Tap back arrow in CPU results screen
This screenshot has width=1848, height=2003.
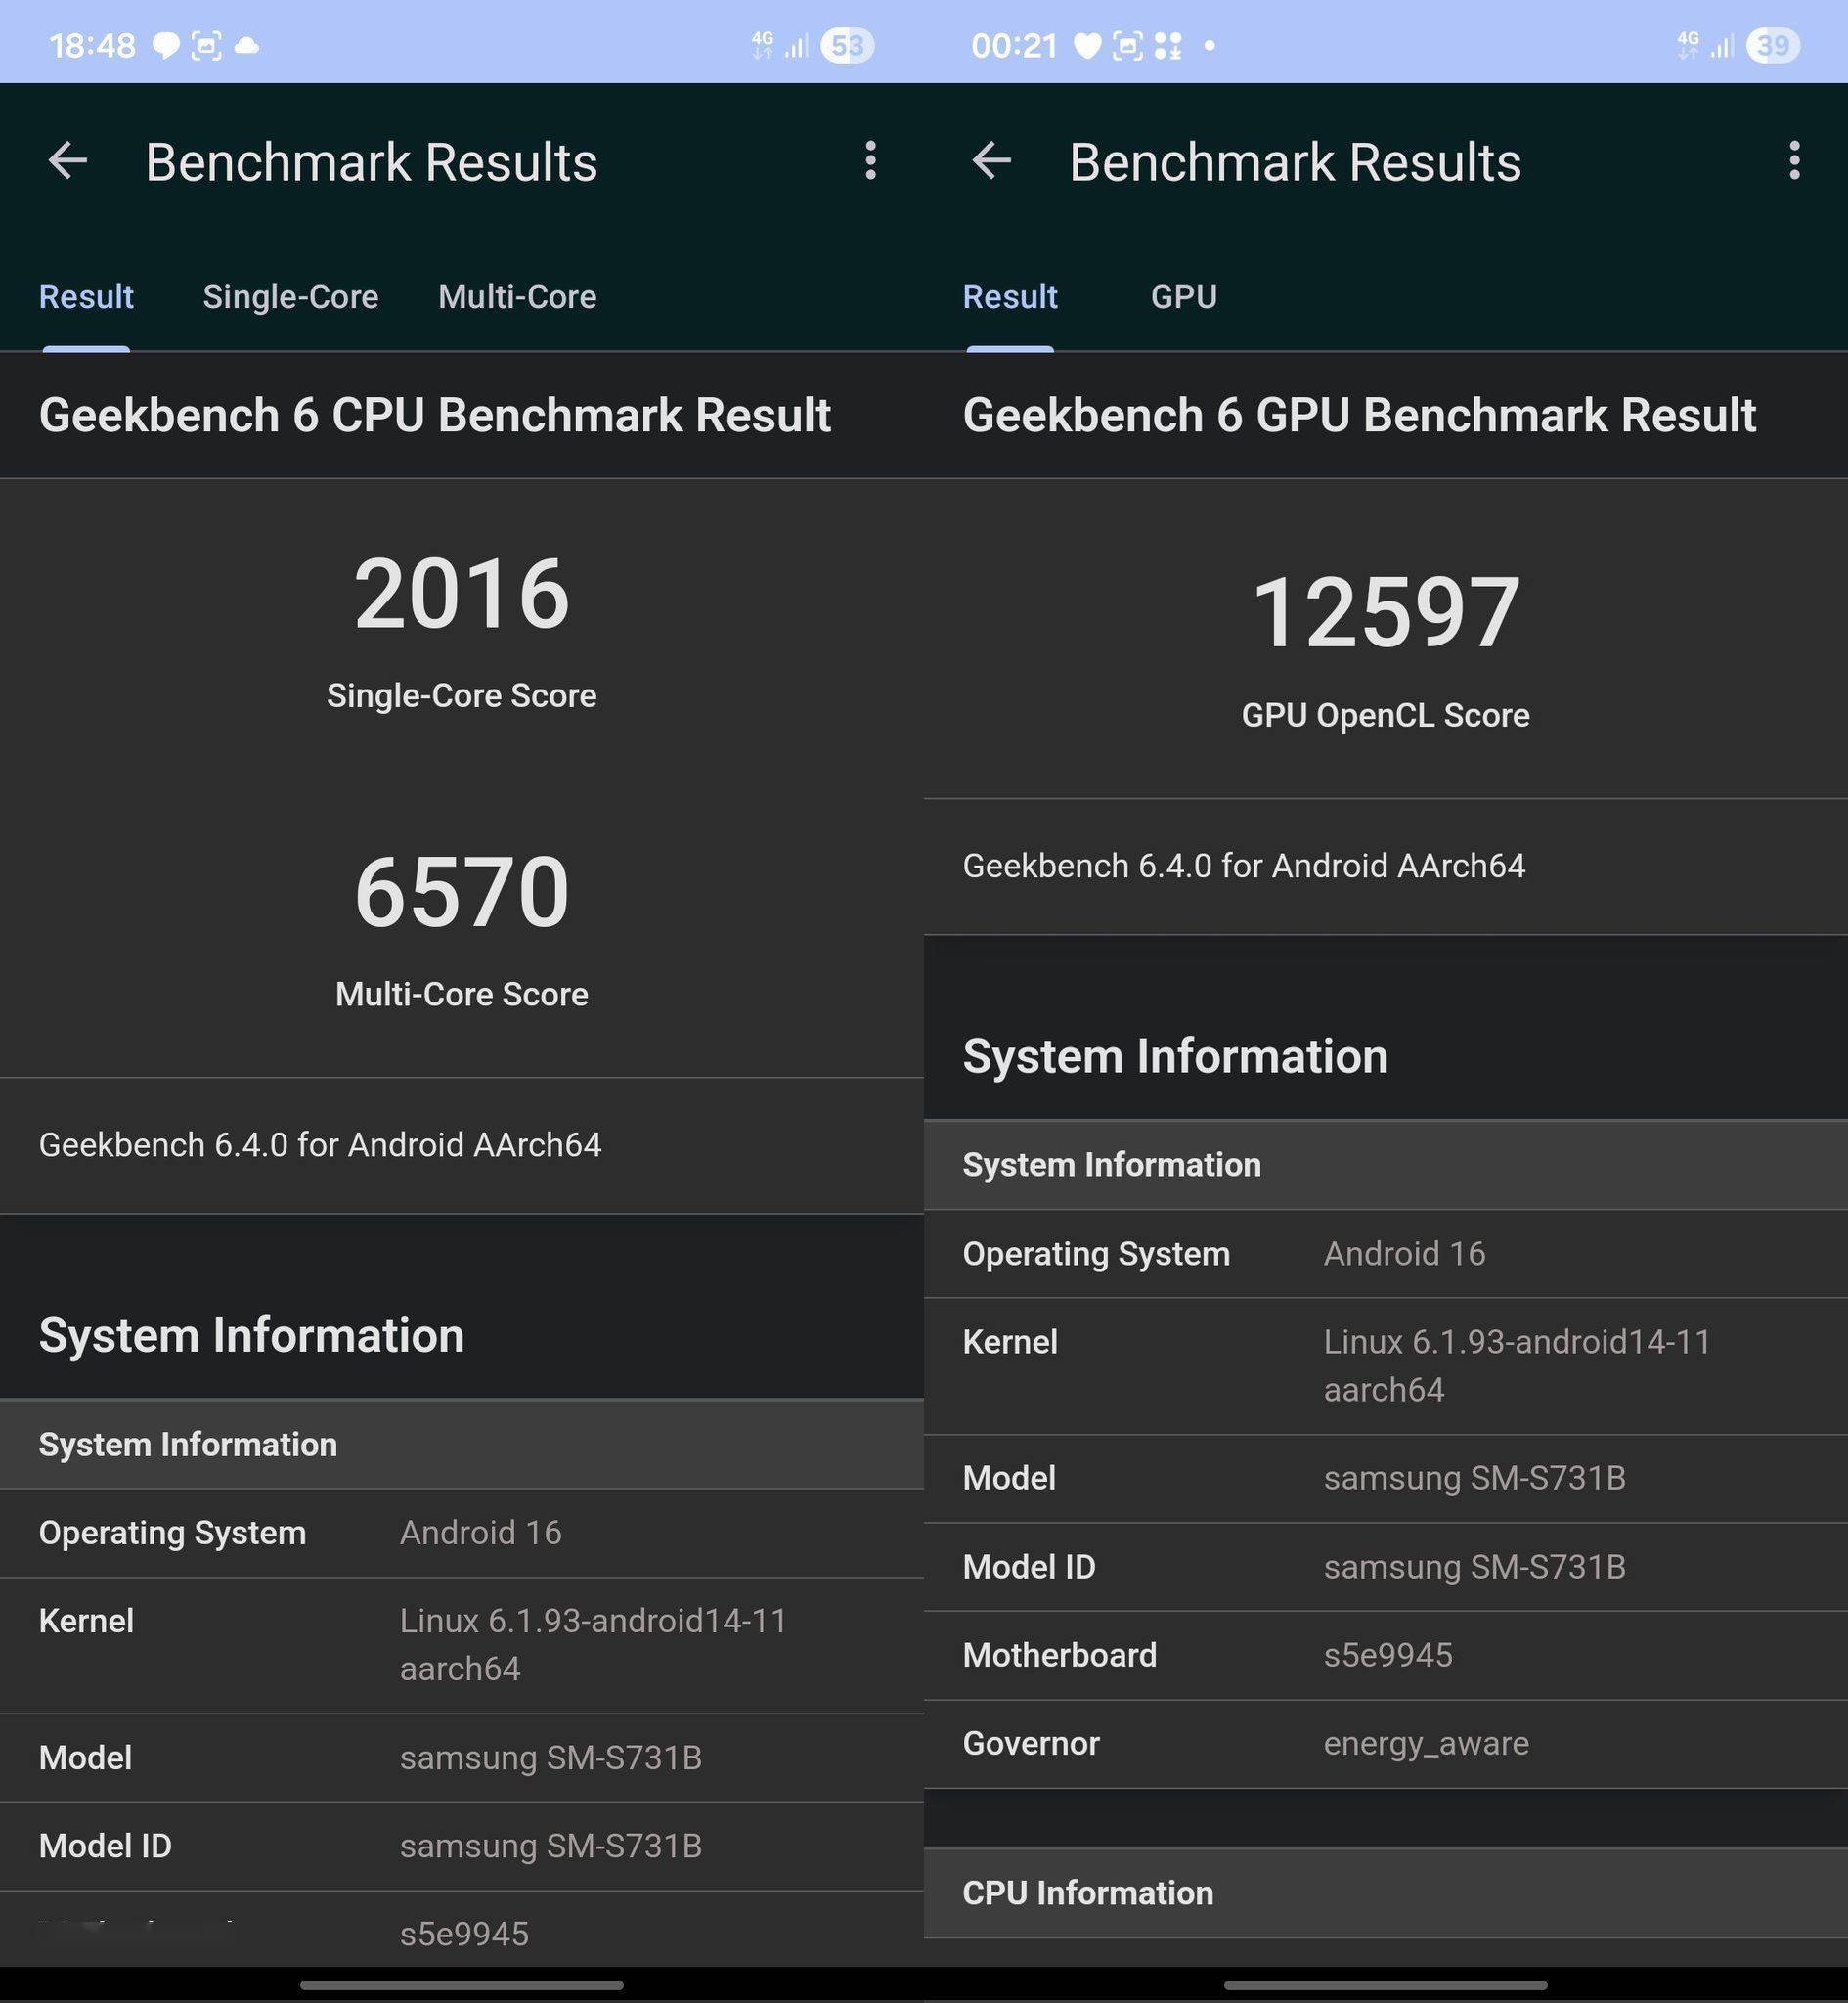pyautogui.click(x=68, y=160)
